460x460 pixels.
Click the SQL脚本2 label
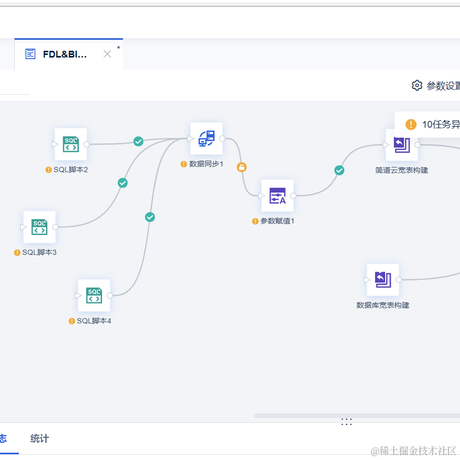[71, 170]
